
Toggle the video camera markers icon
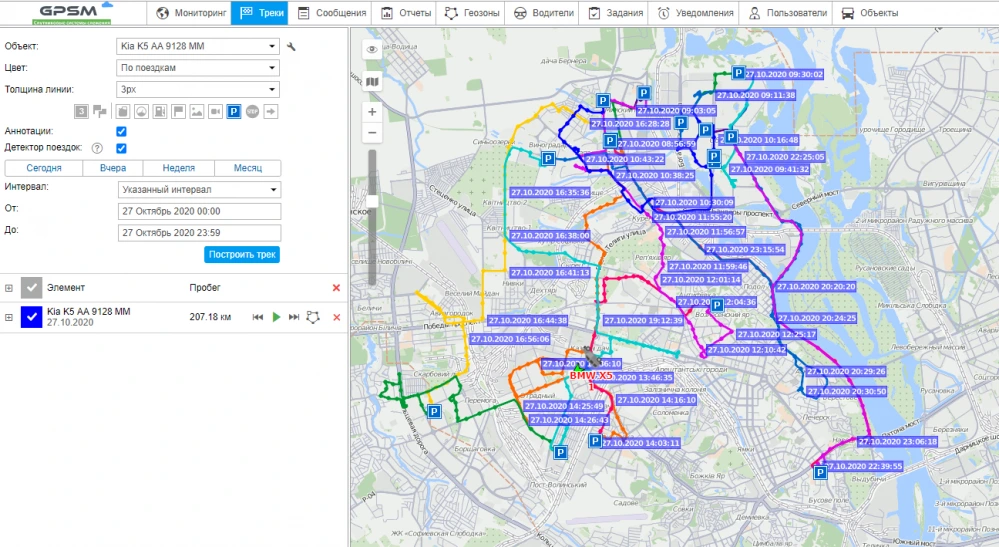pos(215,111)
